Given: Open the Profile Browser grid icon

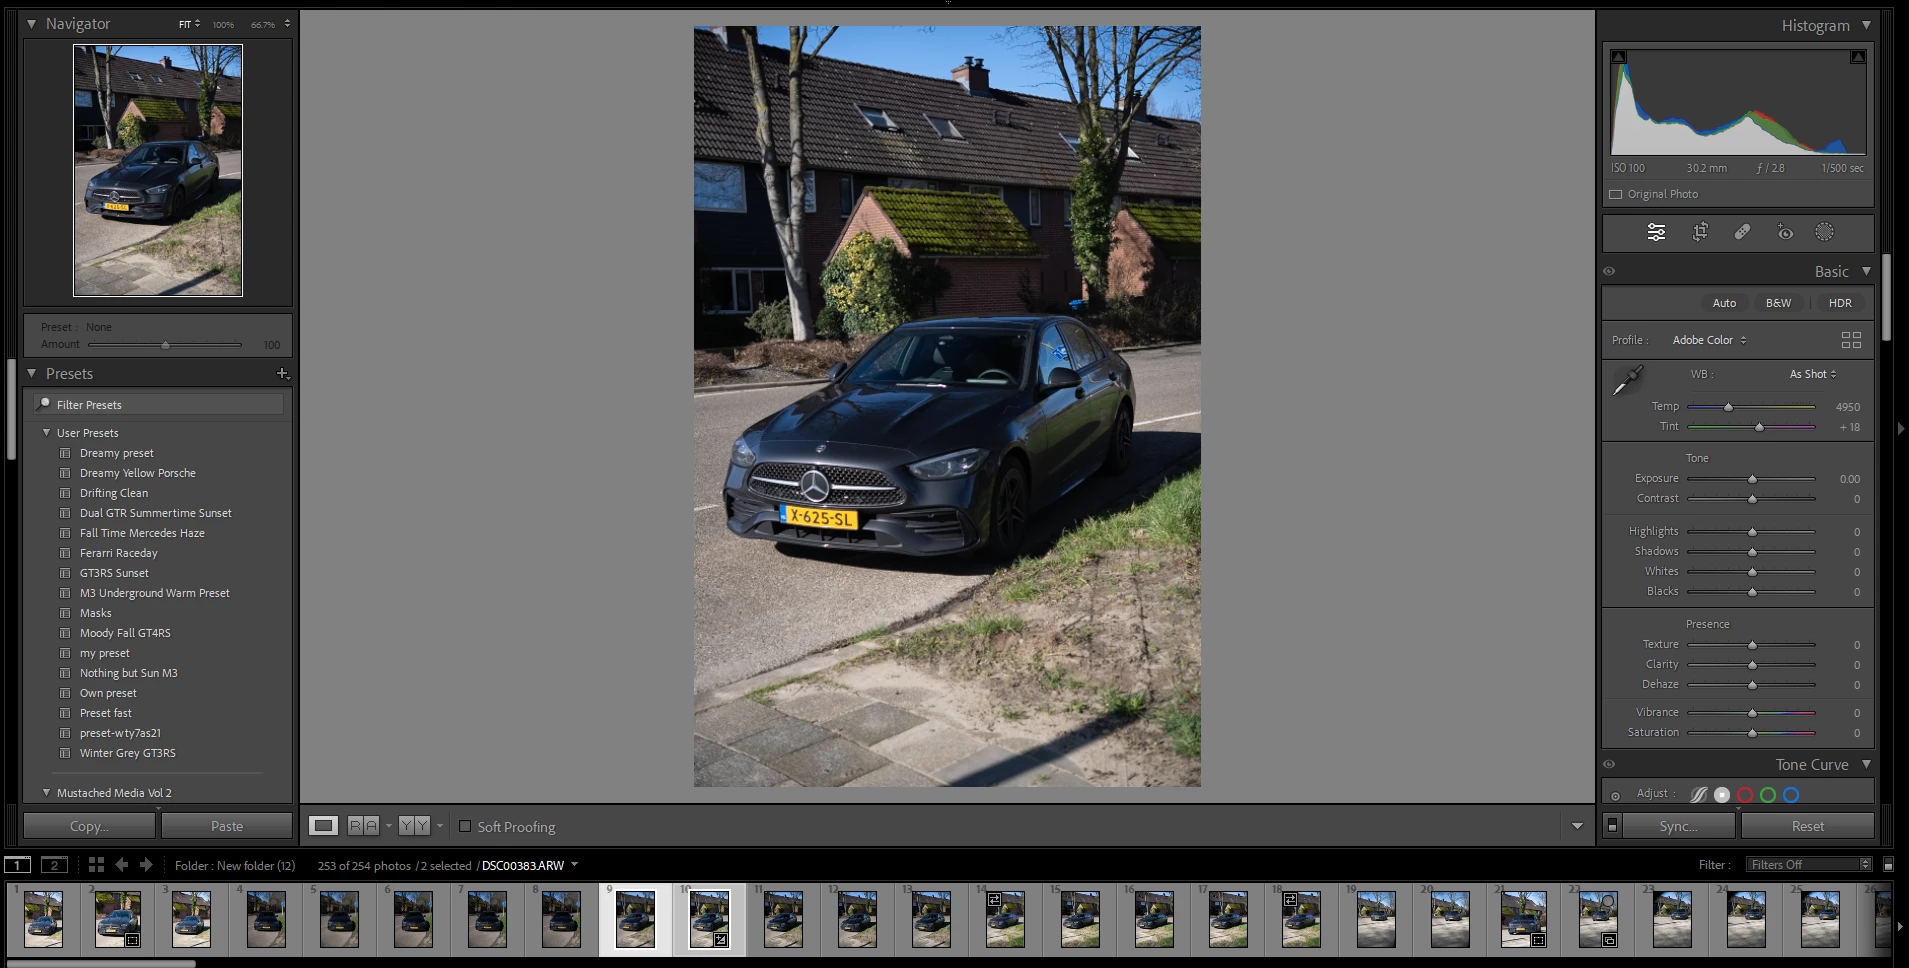Looking at the screenshot, I should click(1851, 340).
